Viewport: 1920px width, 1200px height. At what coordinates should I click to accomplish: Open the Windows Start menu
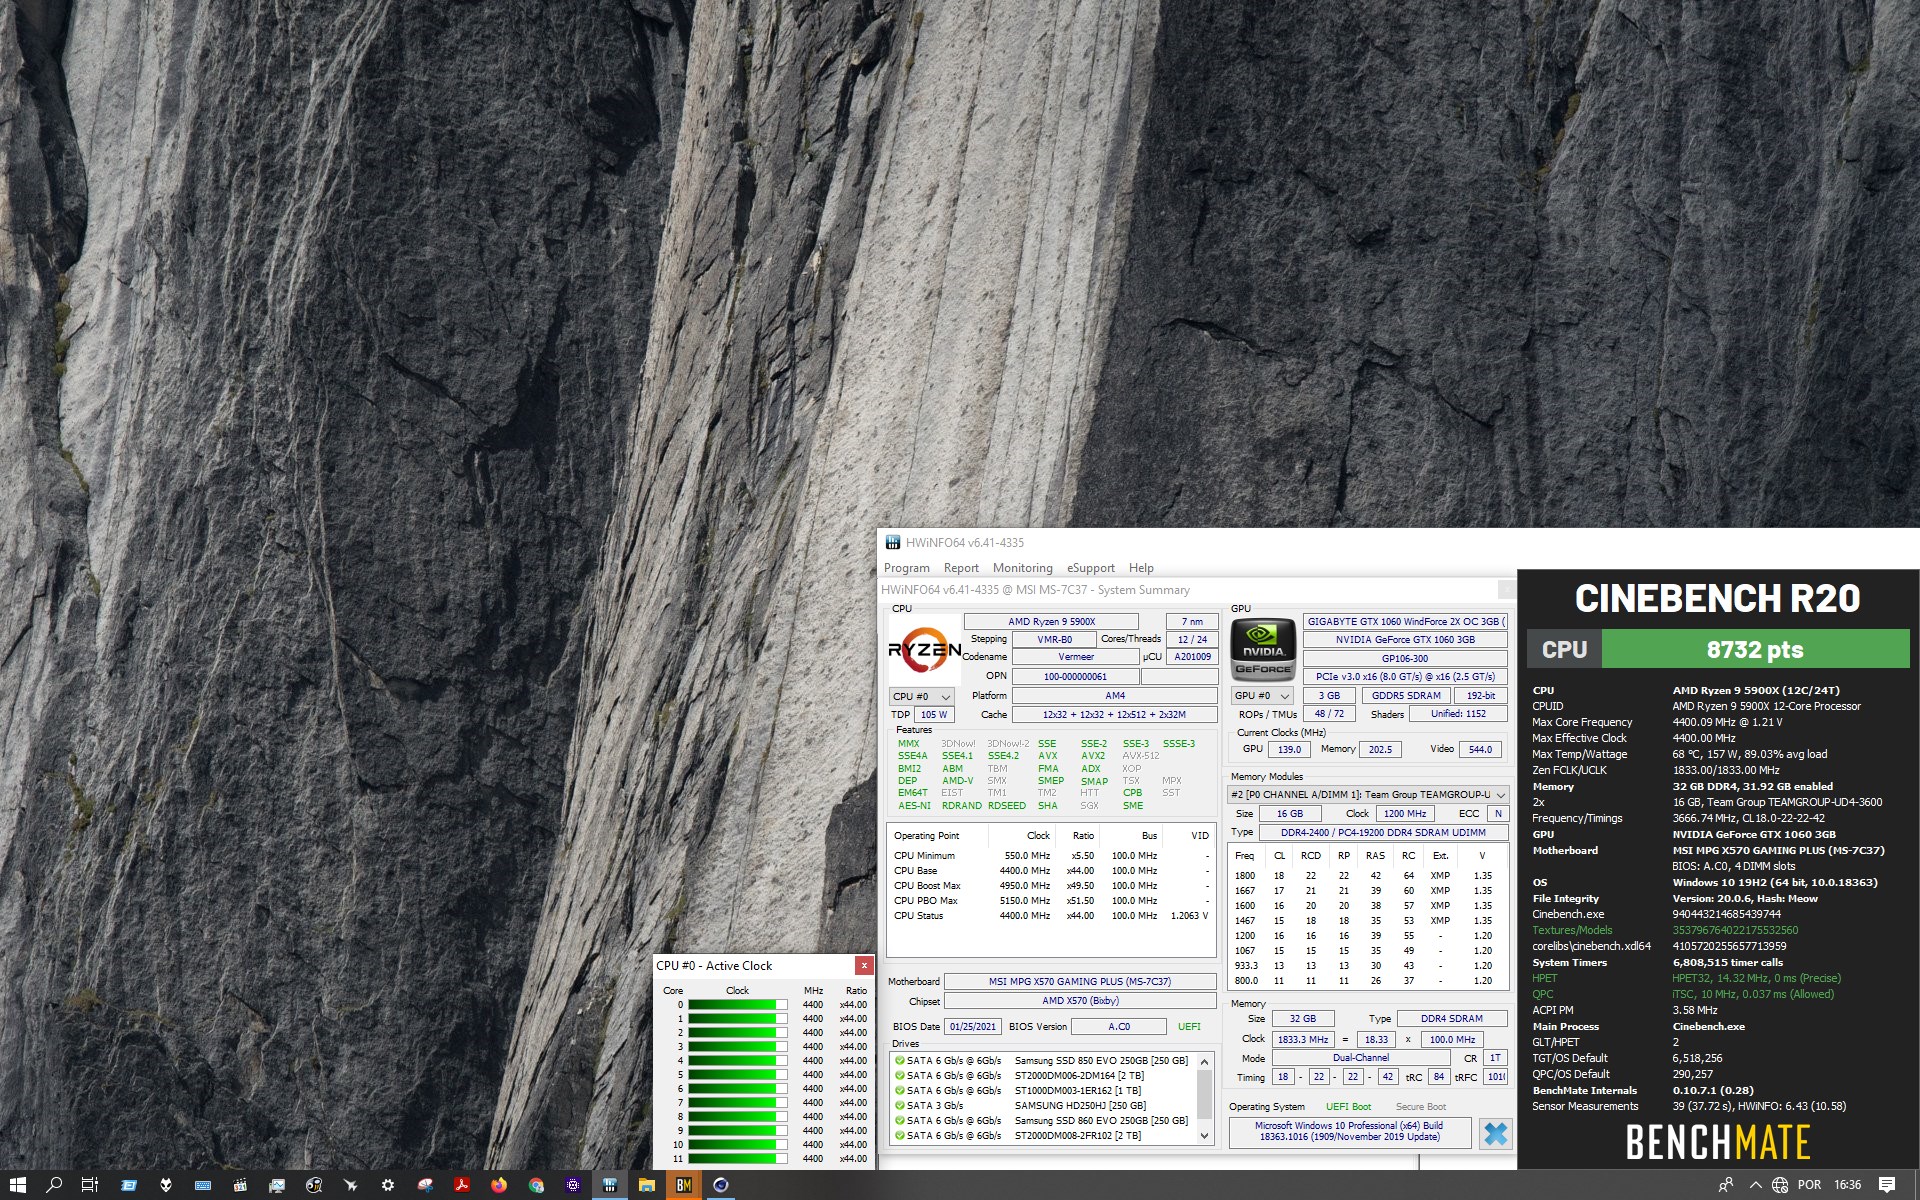pos(17,1185)
